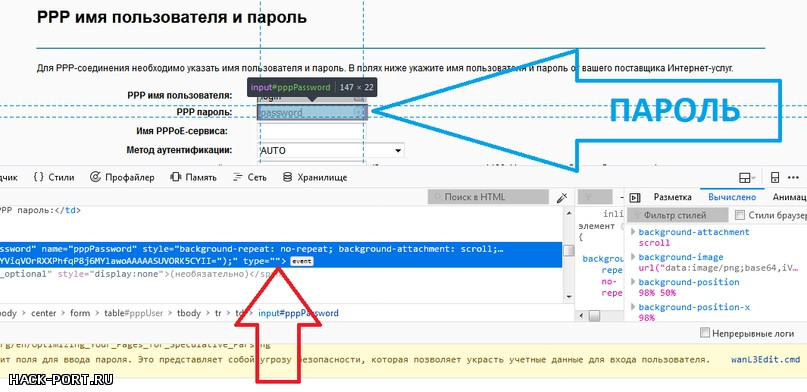
Task: Click the scroll value under background-attachment
Action: click(x=654, y=243)
